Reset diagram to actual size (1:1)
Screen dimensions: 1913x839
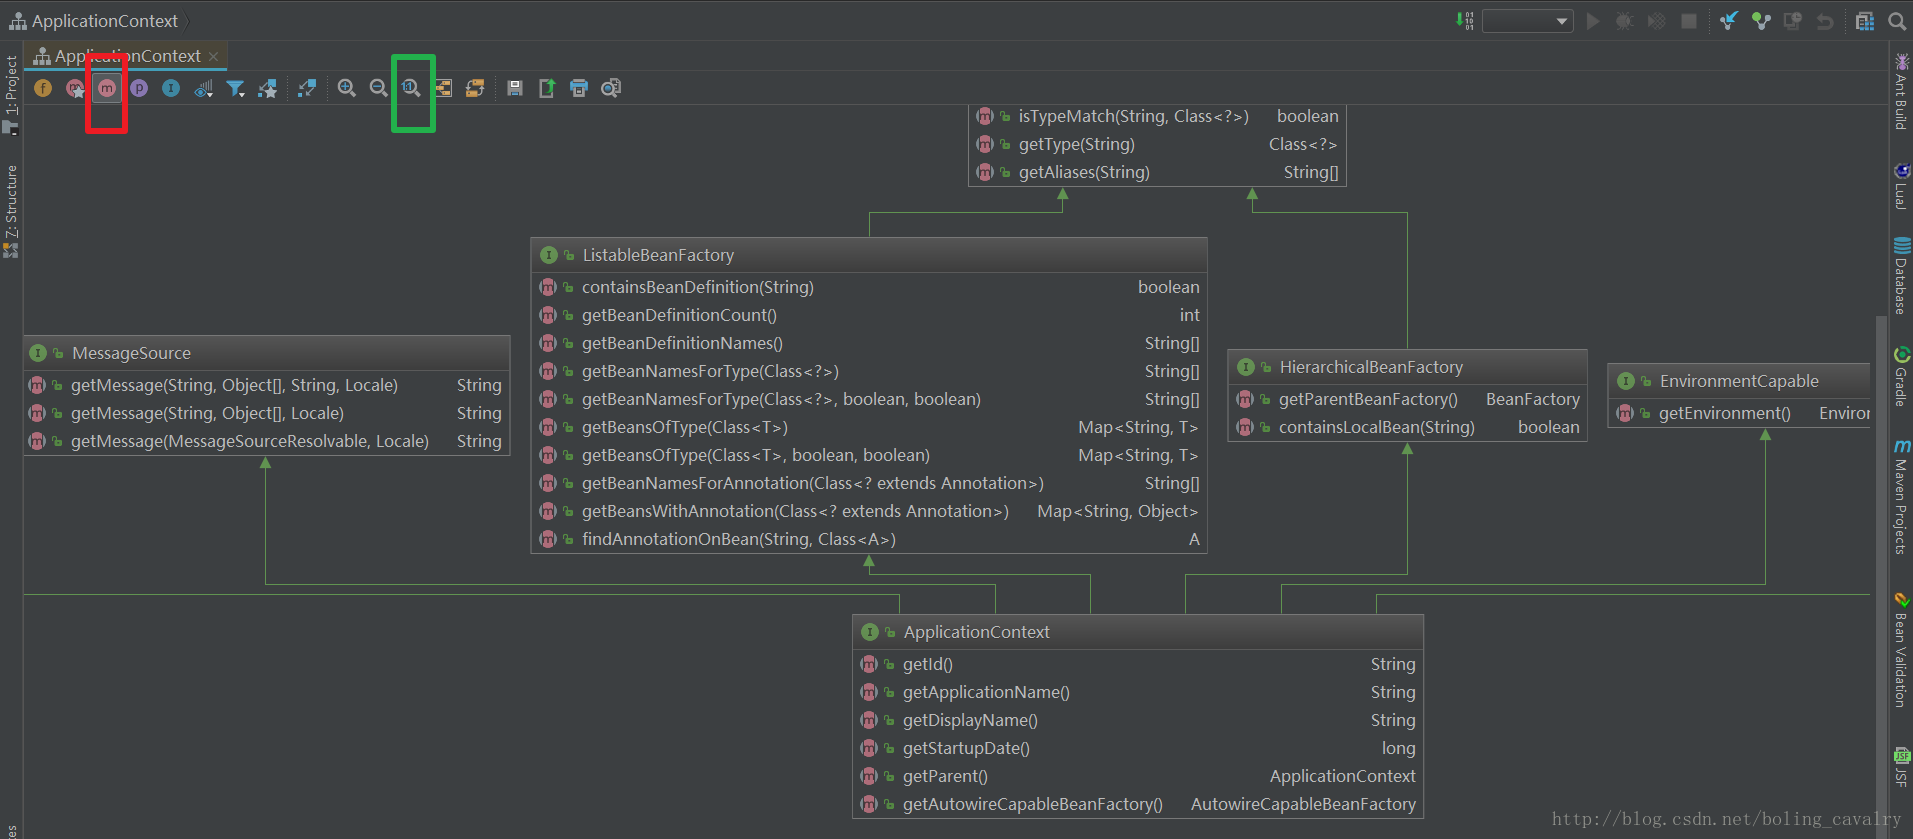click(411, 88)
